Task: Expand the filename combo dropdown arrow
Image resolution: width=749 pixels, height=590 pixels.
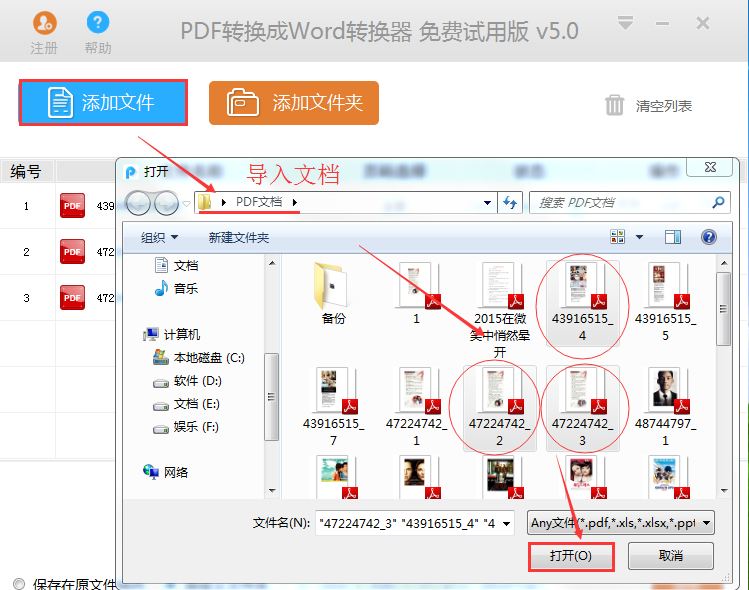Action: point(506,524)
